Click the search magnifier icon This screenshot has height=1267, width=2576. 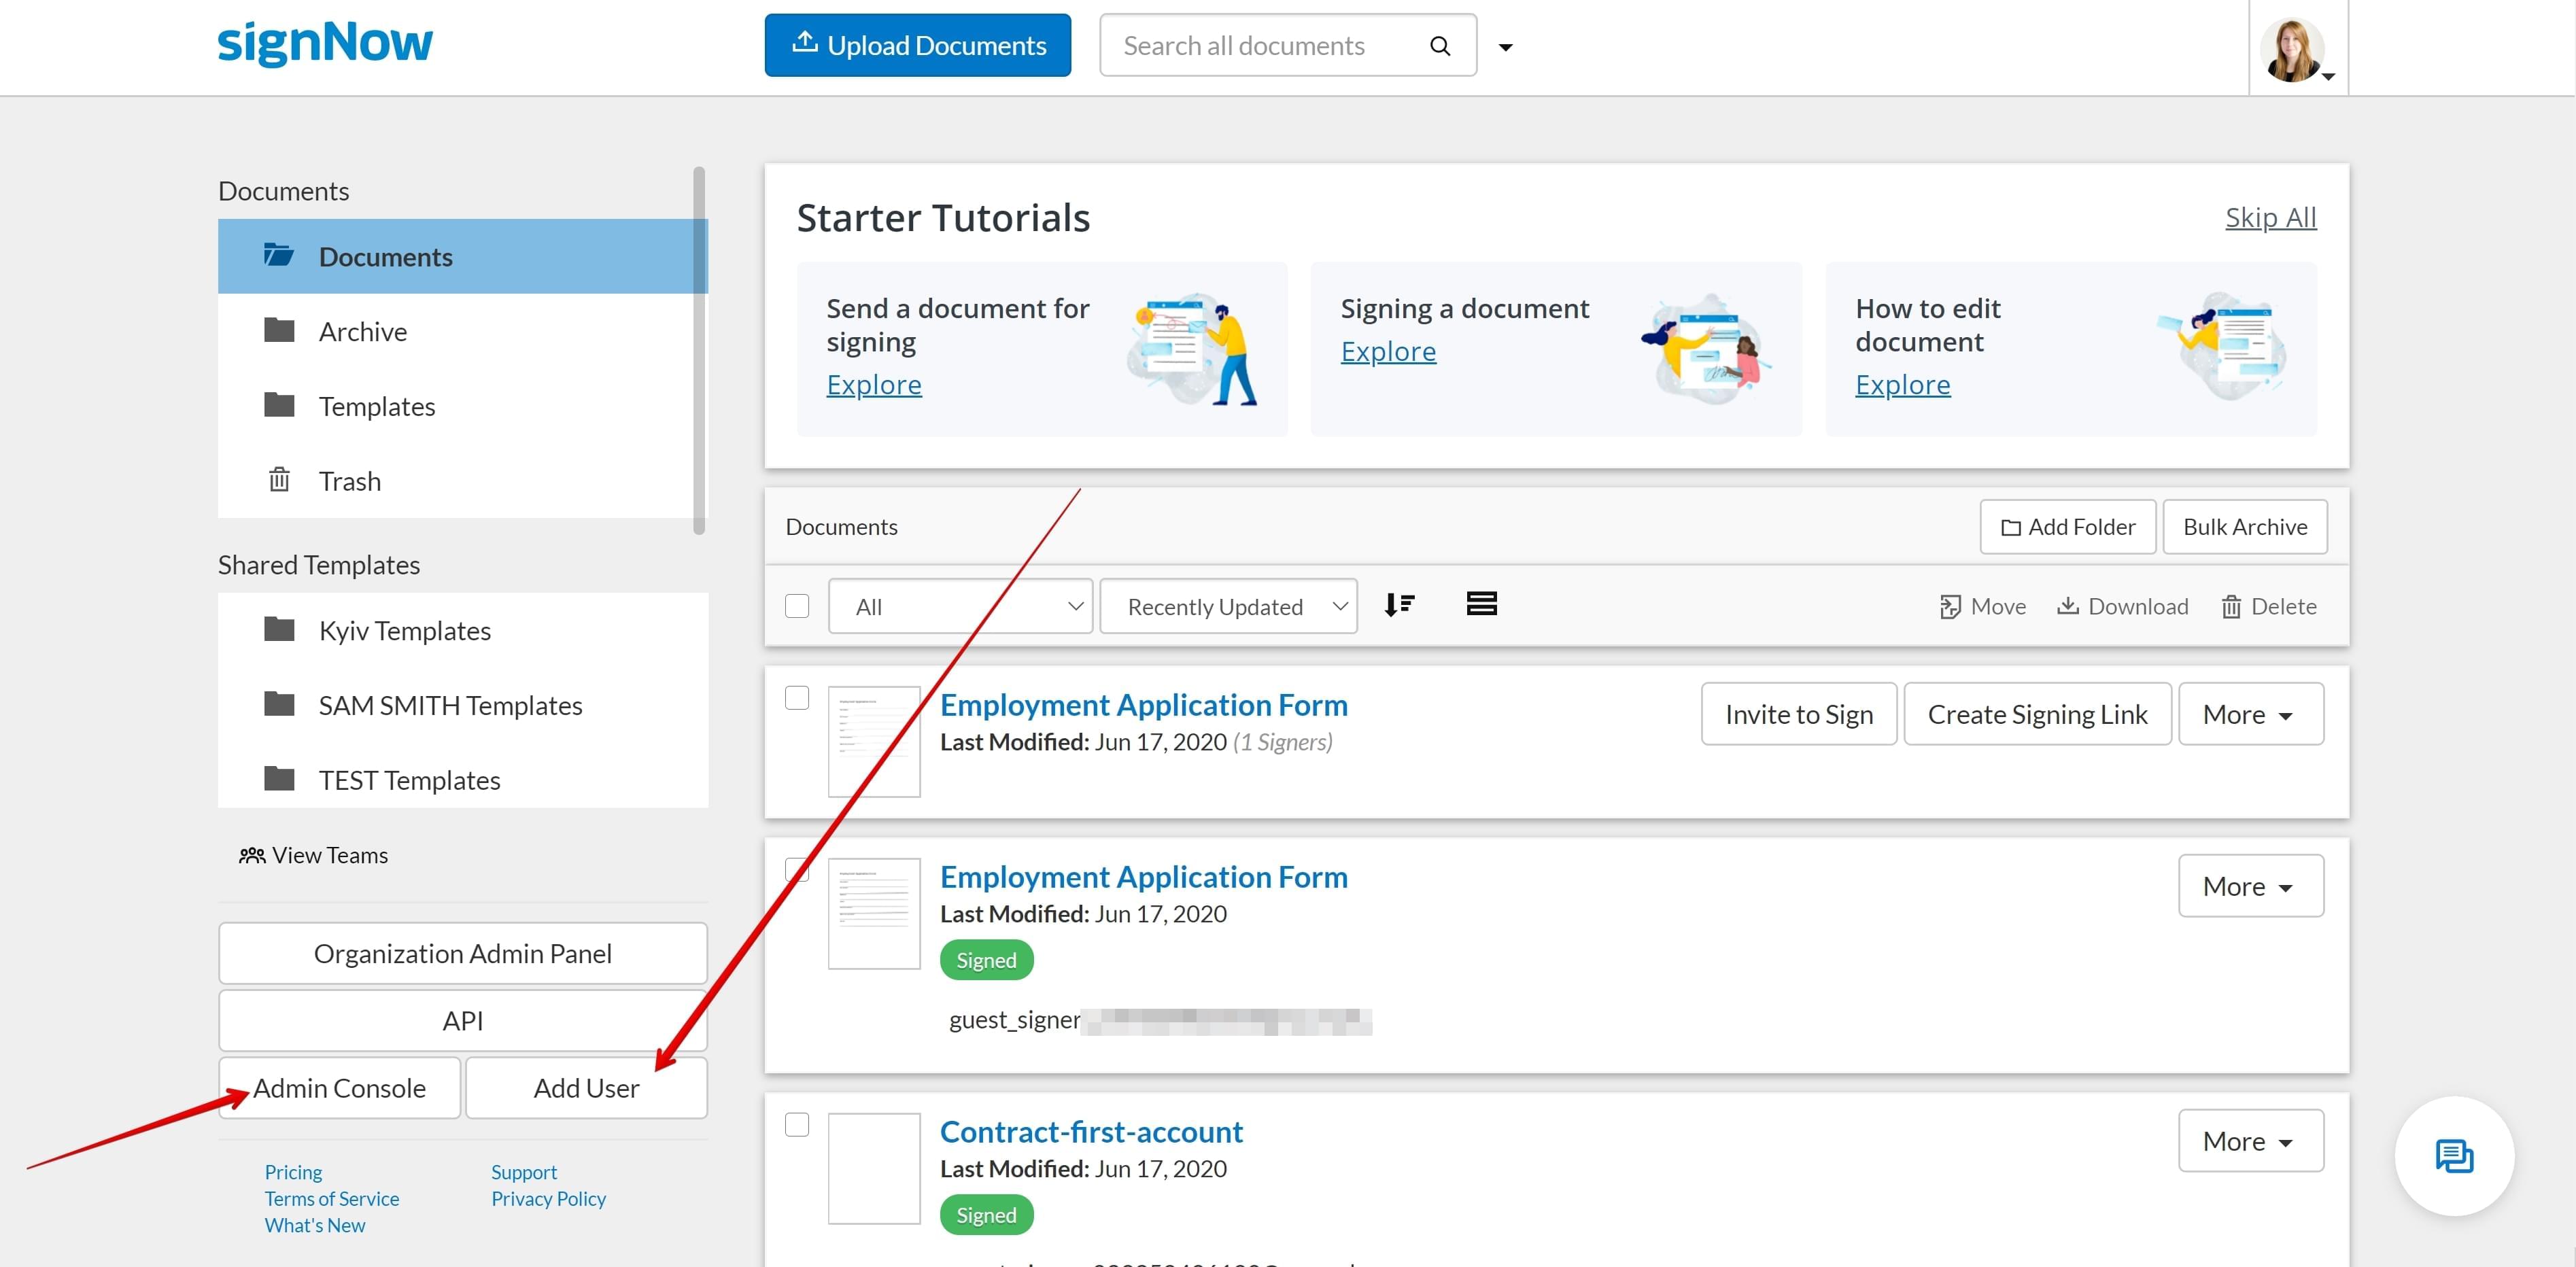click(1440, 46)
